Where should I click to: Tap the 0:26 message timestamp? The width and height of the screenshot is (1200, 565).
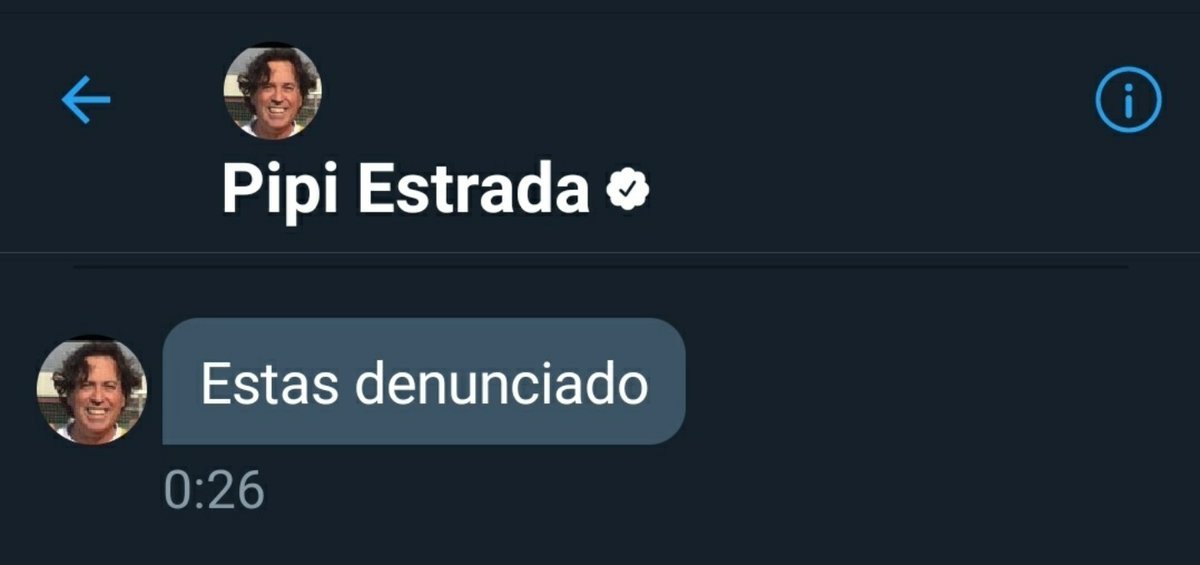pos(214,491)
